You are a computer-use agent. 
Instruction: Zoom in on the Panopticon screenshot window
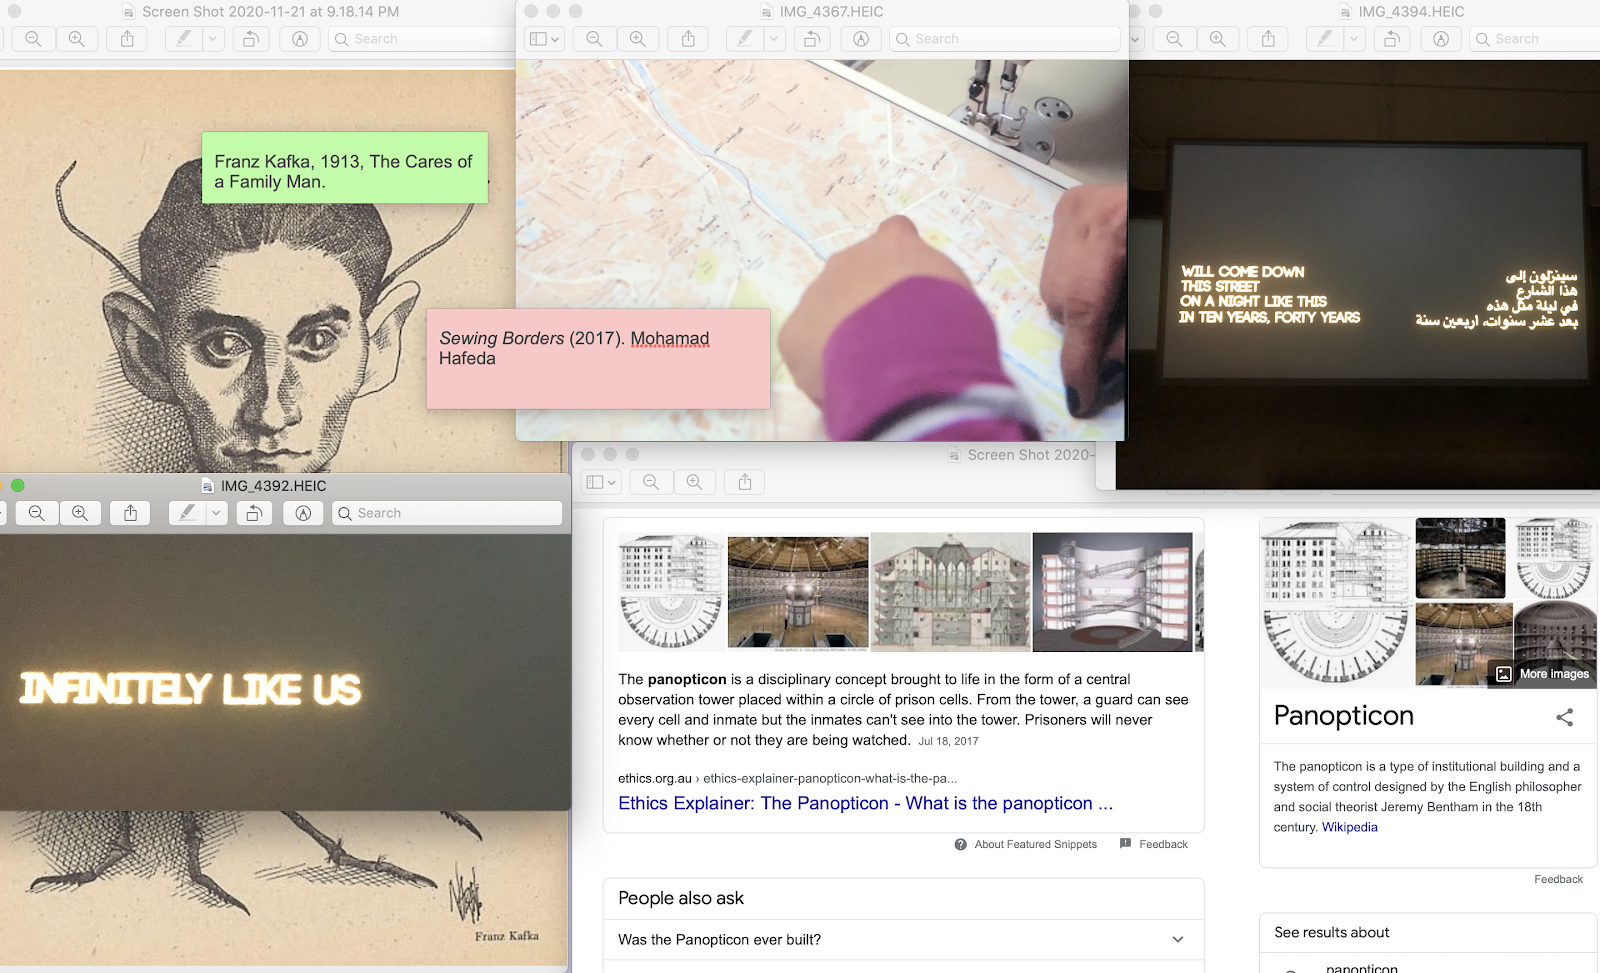(695, 482)
